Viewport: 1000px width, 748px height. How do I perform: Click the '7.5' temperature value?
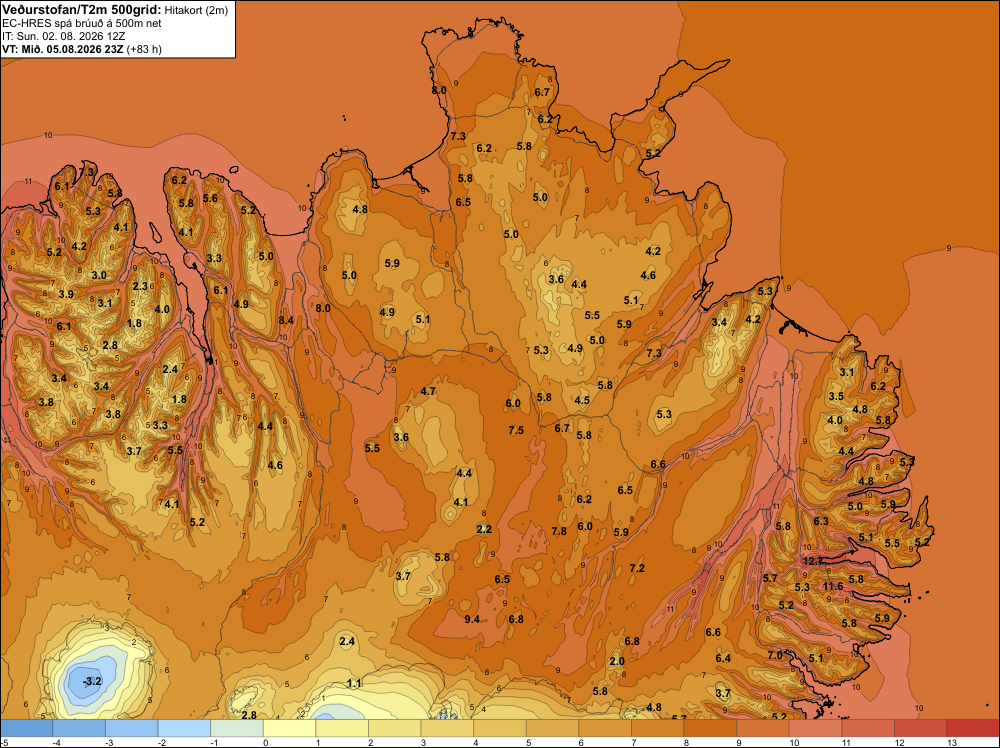point(516,430)
